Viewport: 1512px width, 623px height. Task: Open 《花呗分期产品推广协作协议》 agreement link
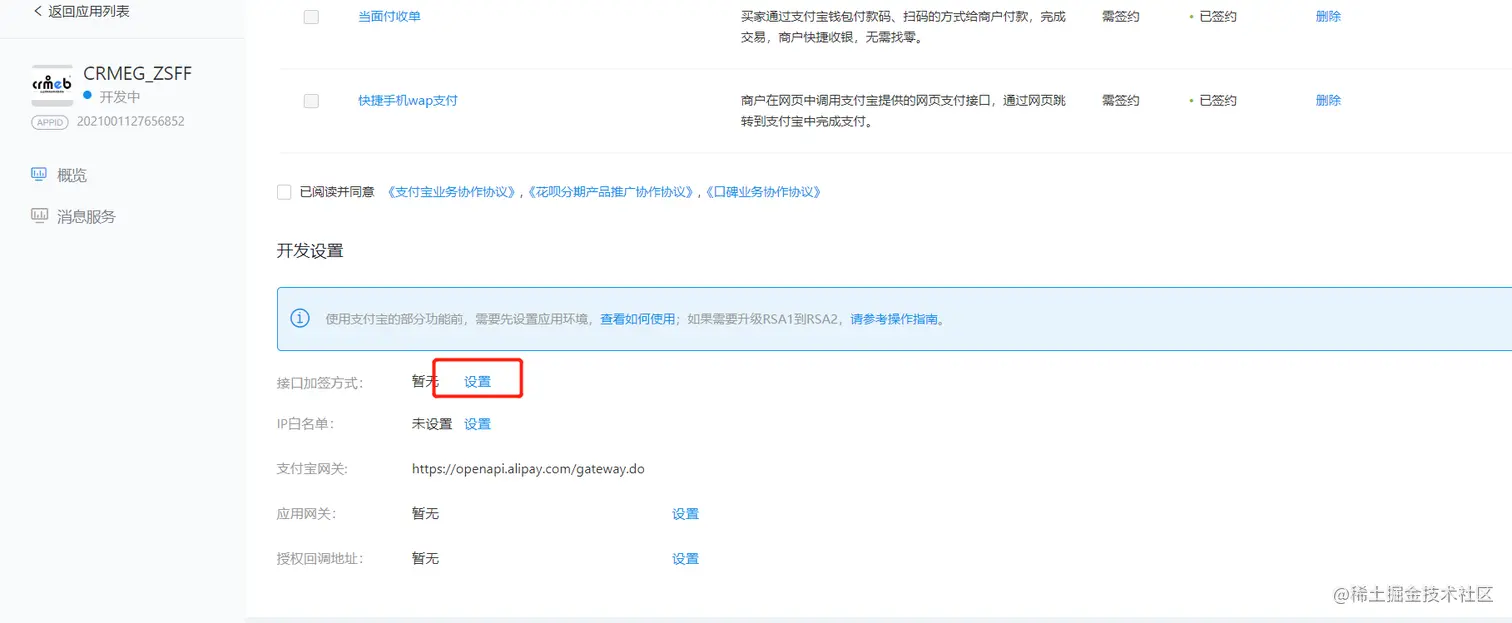tap(611, 192)
